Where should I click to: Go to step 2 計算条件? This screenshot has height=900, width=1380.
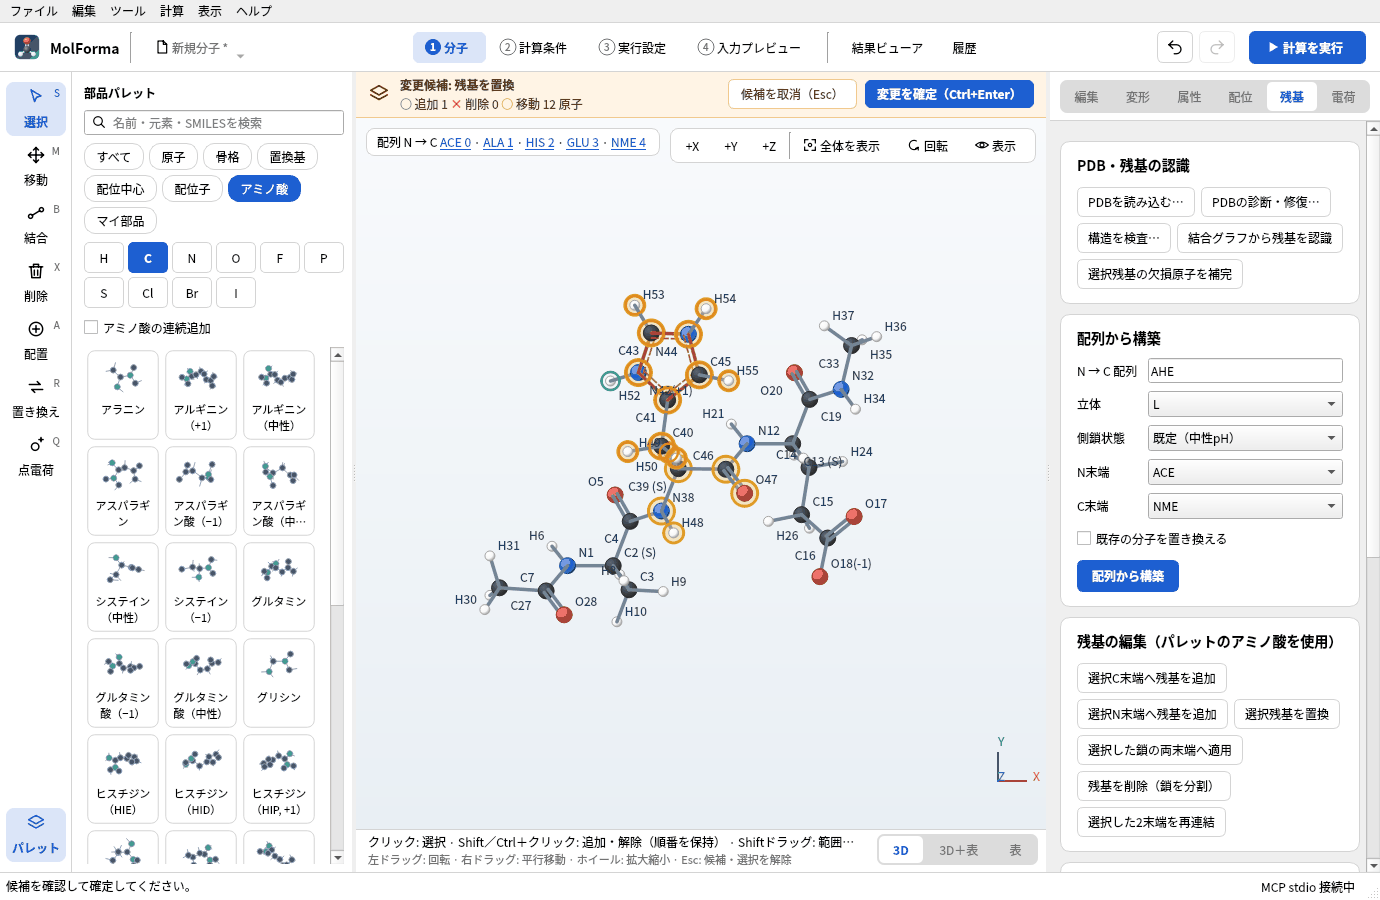pos(534,47)
